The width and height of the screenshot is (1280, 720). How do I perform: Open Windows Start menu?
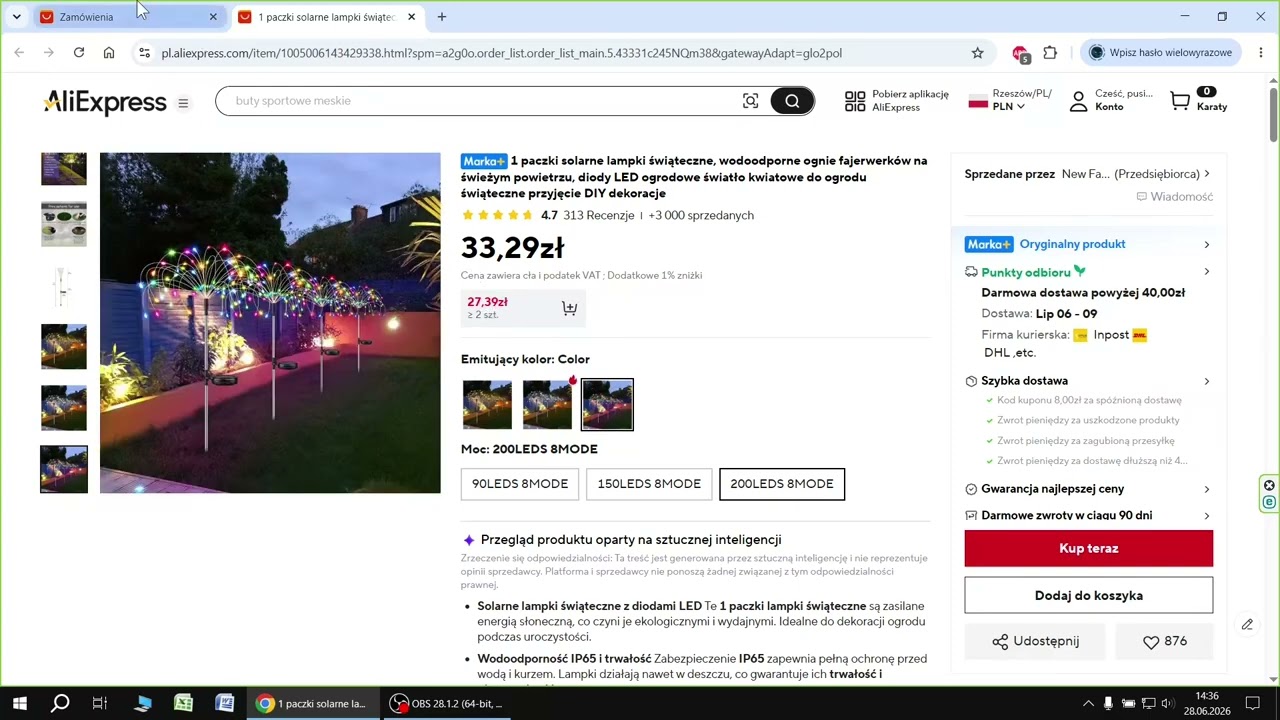(19, 703)
